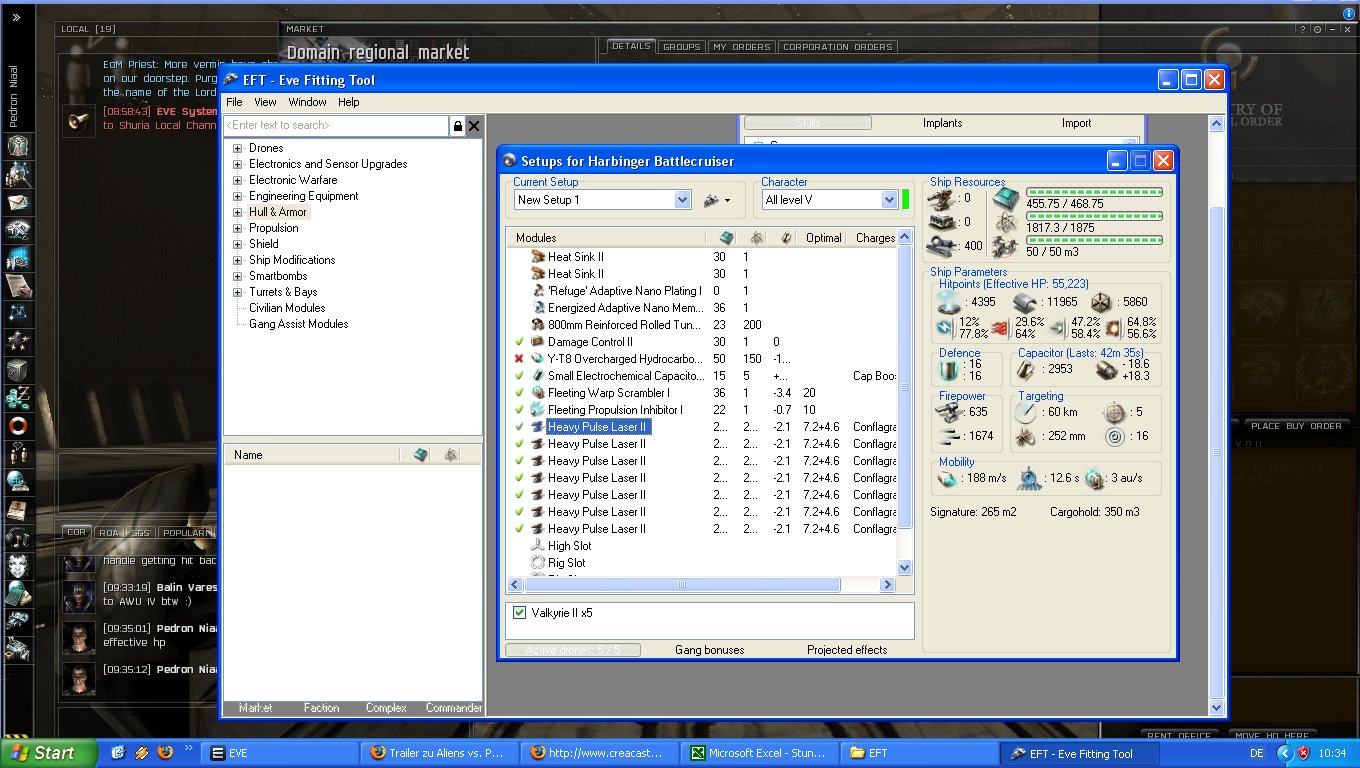This screenshot has height=768, width=1360.
Task: Toggle Fleeting Propulsion Inhibitor I activation
Action: [519, 410]
